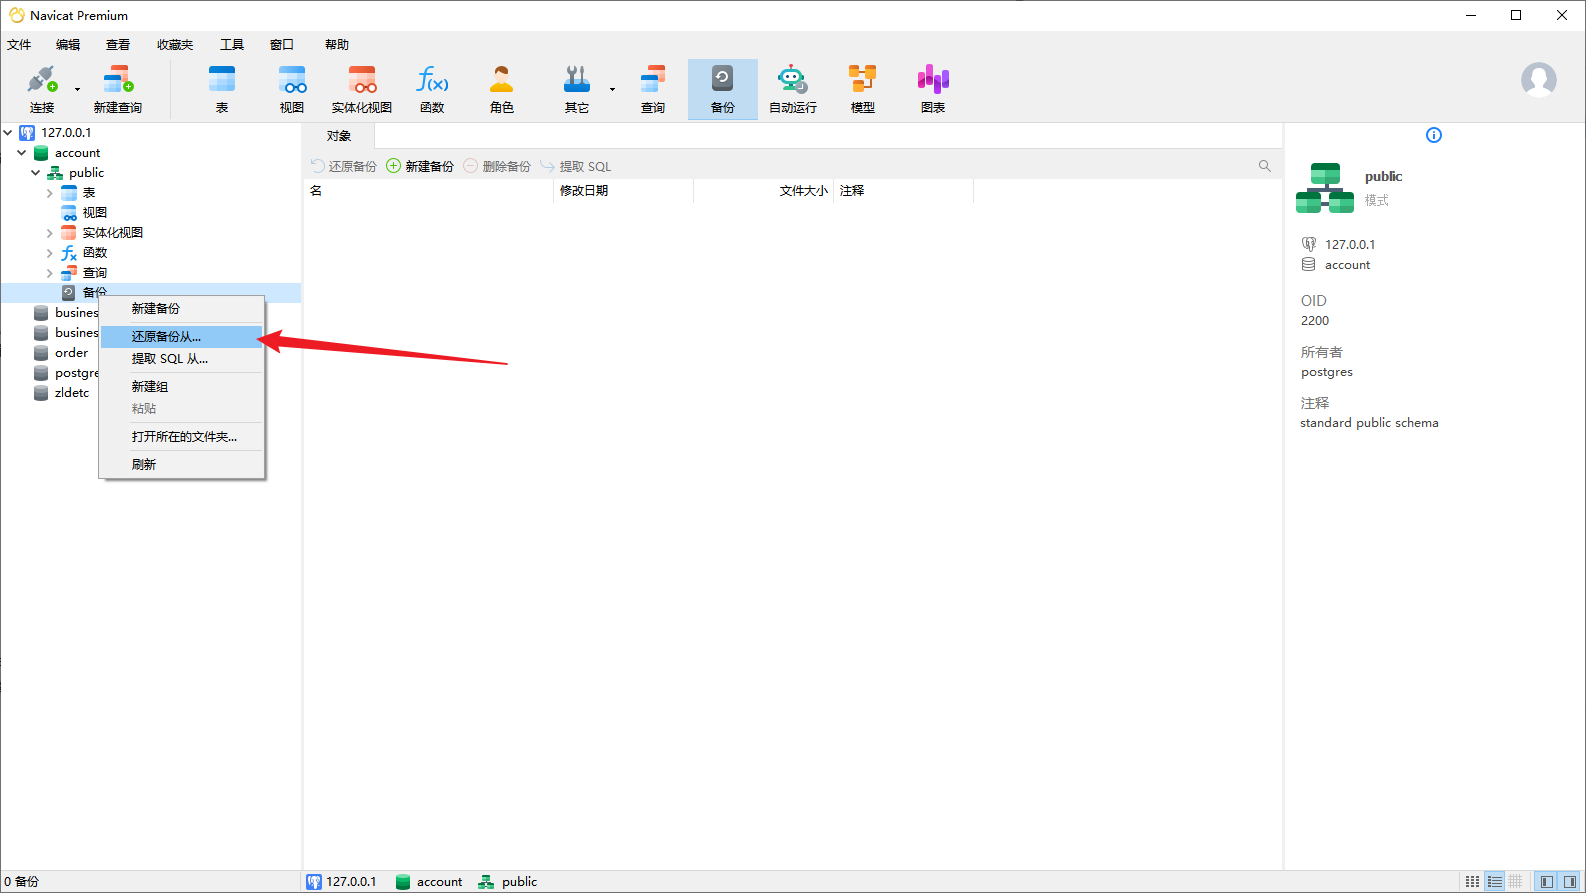
Task: Choose 提取 SQL 从... from context menu
Action: click(181, 358)
